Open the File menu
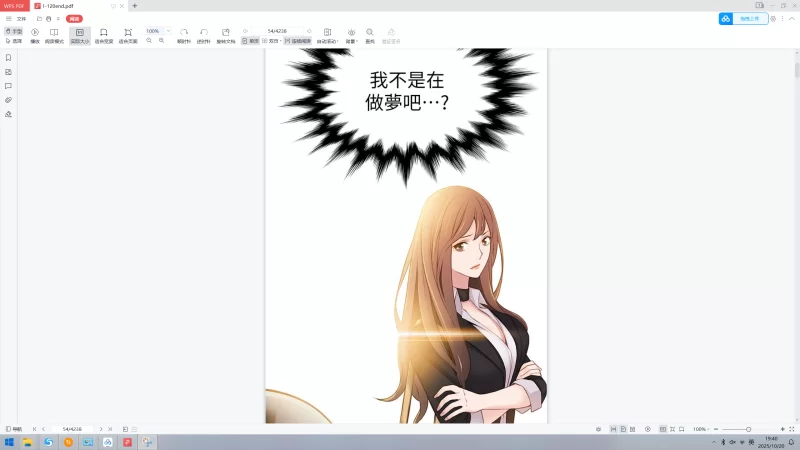The image size is (800, 450). pyautogui.click(x=21, y=19)
